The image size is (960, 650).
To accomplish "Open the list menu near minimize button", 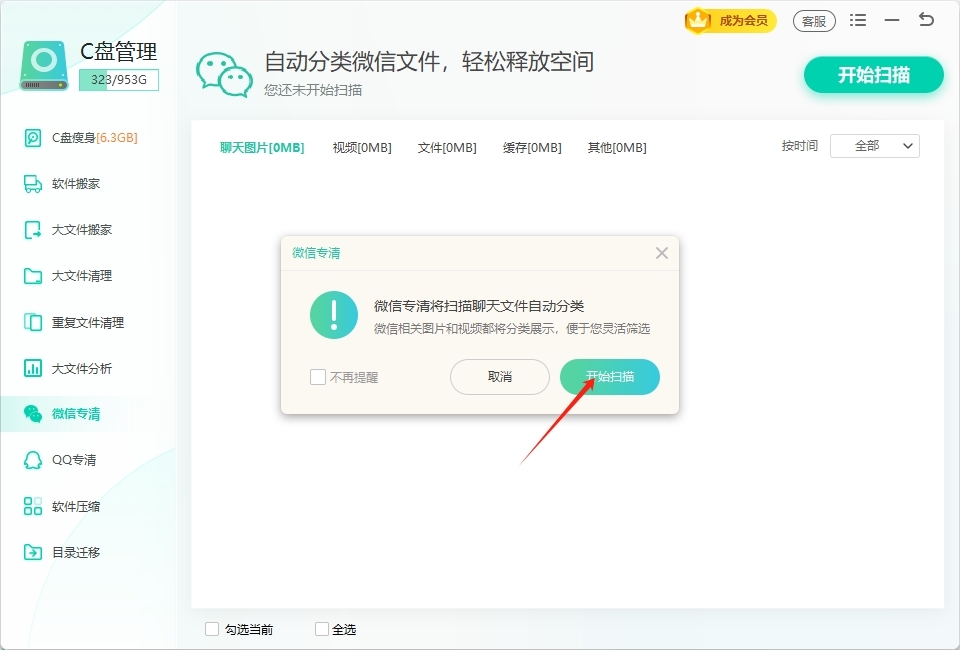I will click(856, 19).
